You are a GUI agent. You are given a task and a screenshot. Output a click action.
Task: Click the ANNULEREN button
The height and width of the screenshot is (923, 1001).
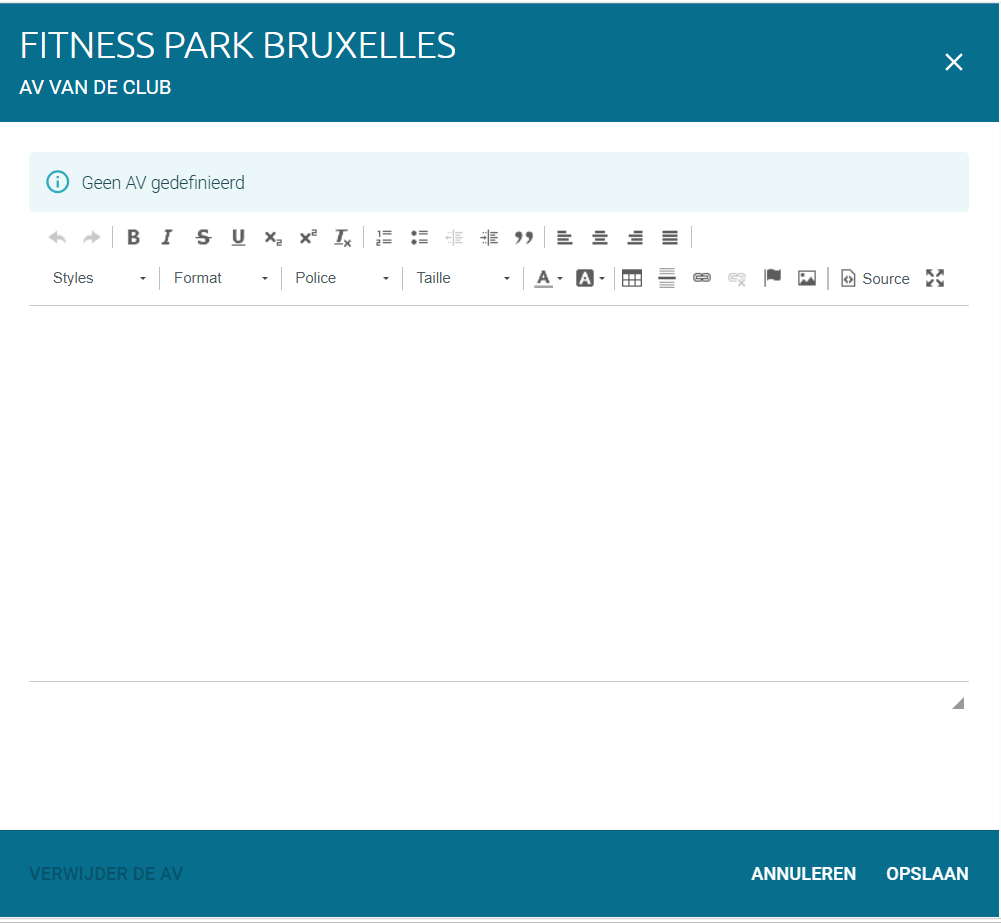tap(803, 874)
